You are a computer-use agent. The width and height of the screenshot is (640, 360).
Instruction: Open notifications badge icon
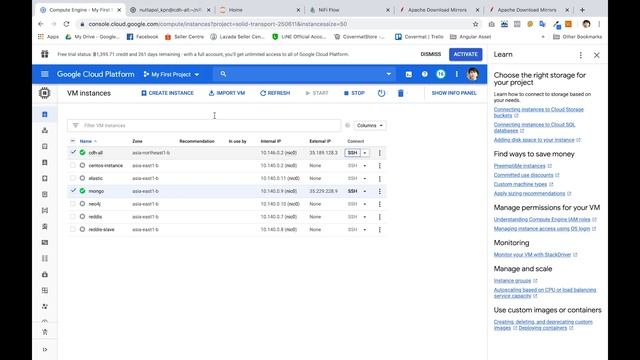tap(440, 74)
